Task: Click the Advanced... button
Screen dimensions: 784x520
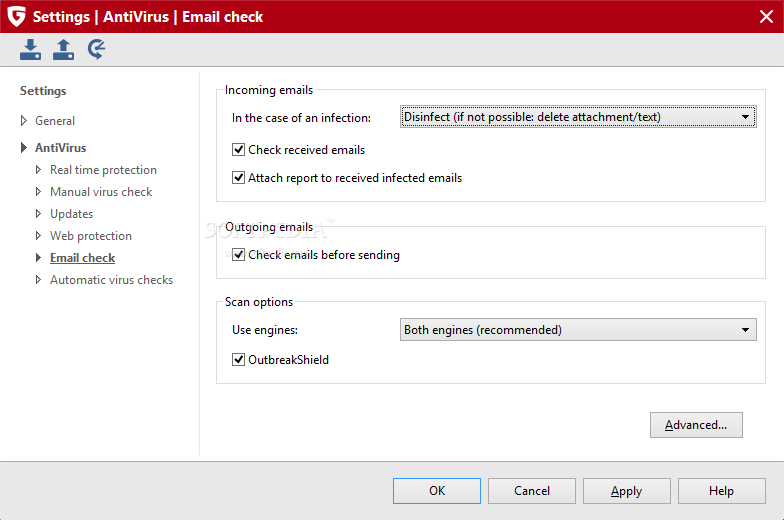Action: coord(696,425)
